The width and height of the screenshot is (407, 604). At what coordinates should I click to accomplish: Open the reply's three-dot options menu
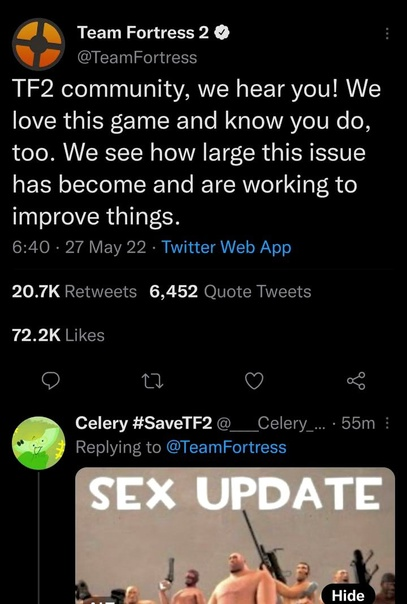[387, 423]
